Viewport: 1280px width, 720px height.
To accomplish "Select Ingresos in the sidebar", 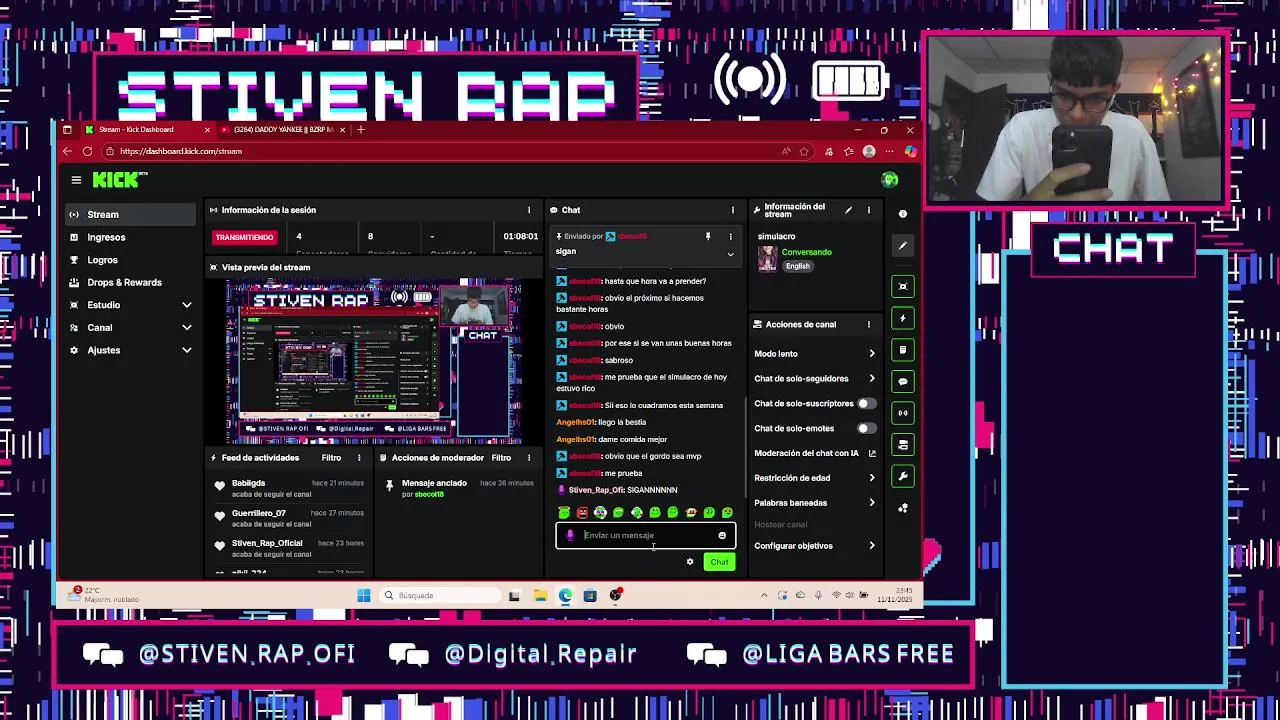I will 132,238.
